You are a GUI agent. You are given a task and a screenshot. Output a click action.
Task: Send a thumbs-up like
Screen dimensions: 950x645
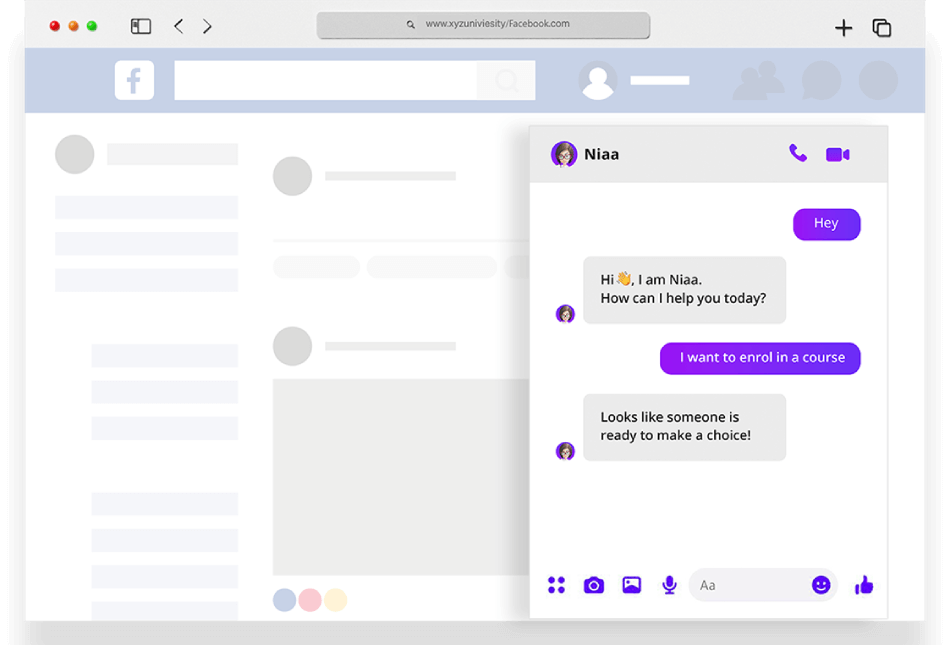click(864, 585)
